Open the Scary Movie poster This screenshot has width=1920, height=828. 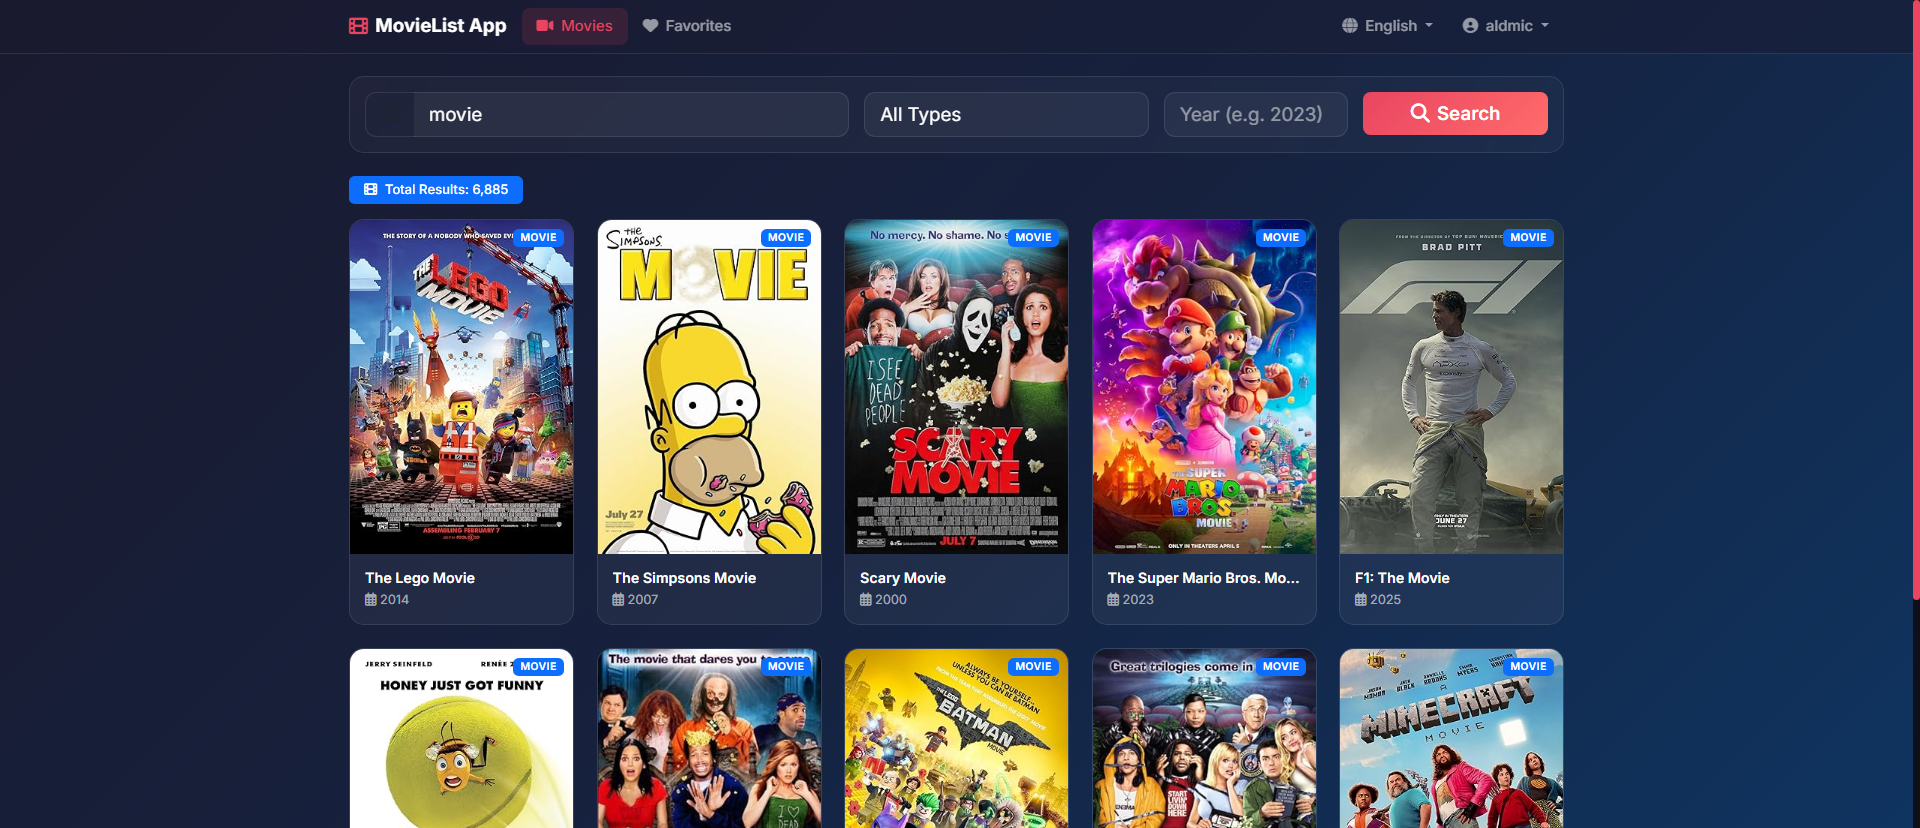(x=956, y=387)
